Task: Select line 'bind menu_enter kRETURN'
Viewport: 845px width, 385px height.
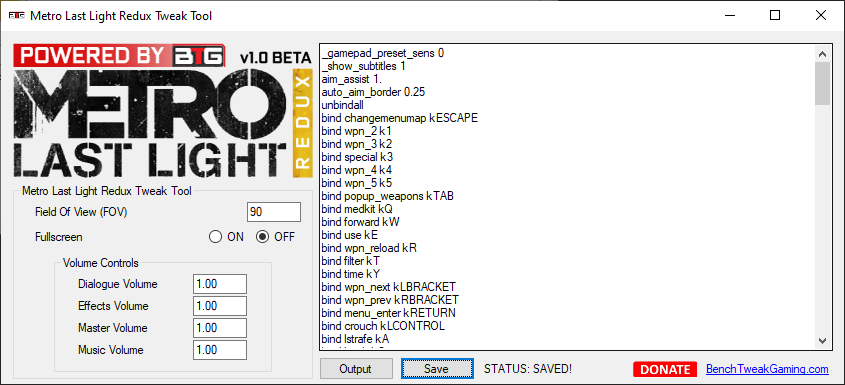Action: pos(389,313)
